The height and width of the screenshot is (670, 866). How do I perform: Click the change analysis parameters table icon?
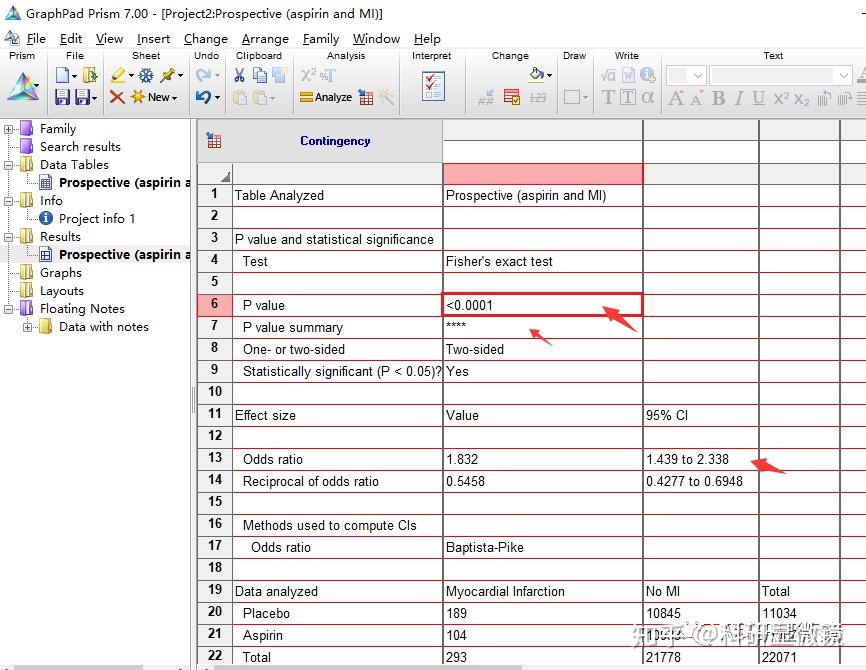click(366, 97)
